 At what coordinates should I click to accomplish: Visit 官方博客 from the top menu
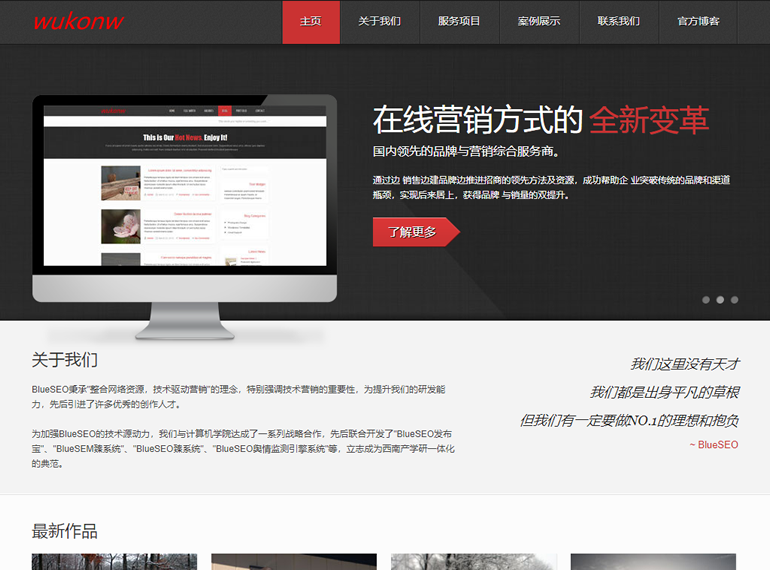coord(698,22)
